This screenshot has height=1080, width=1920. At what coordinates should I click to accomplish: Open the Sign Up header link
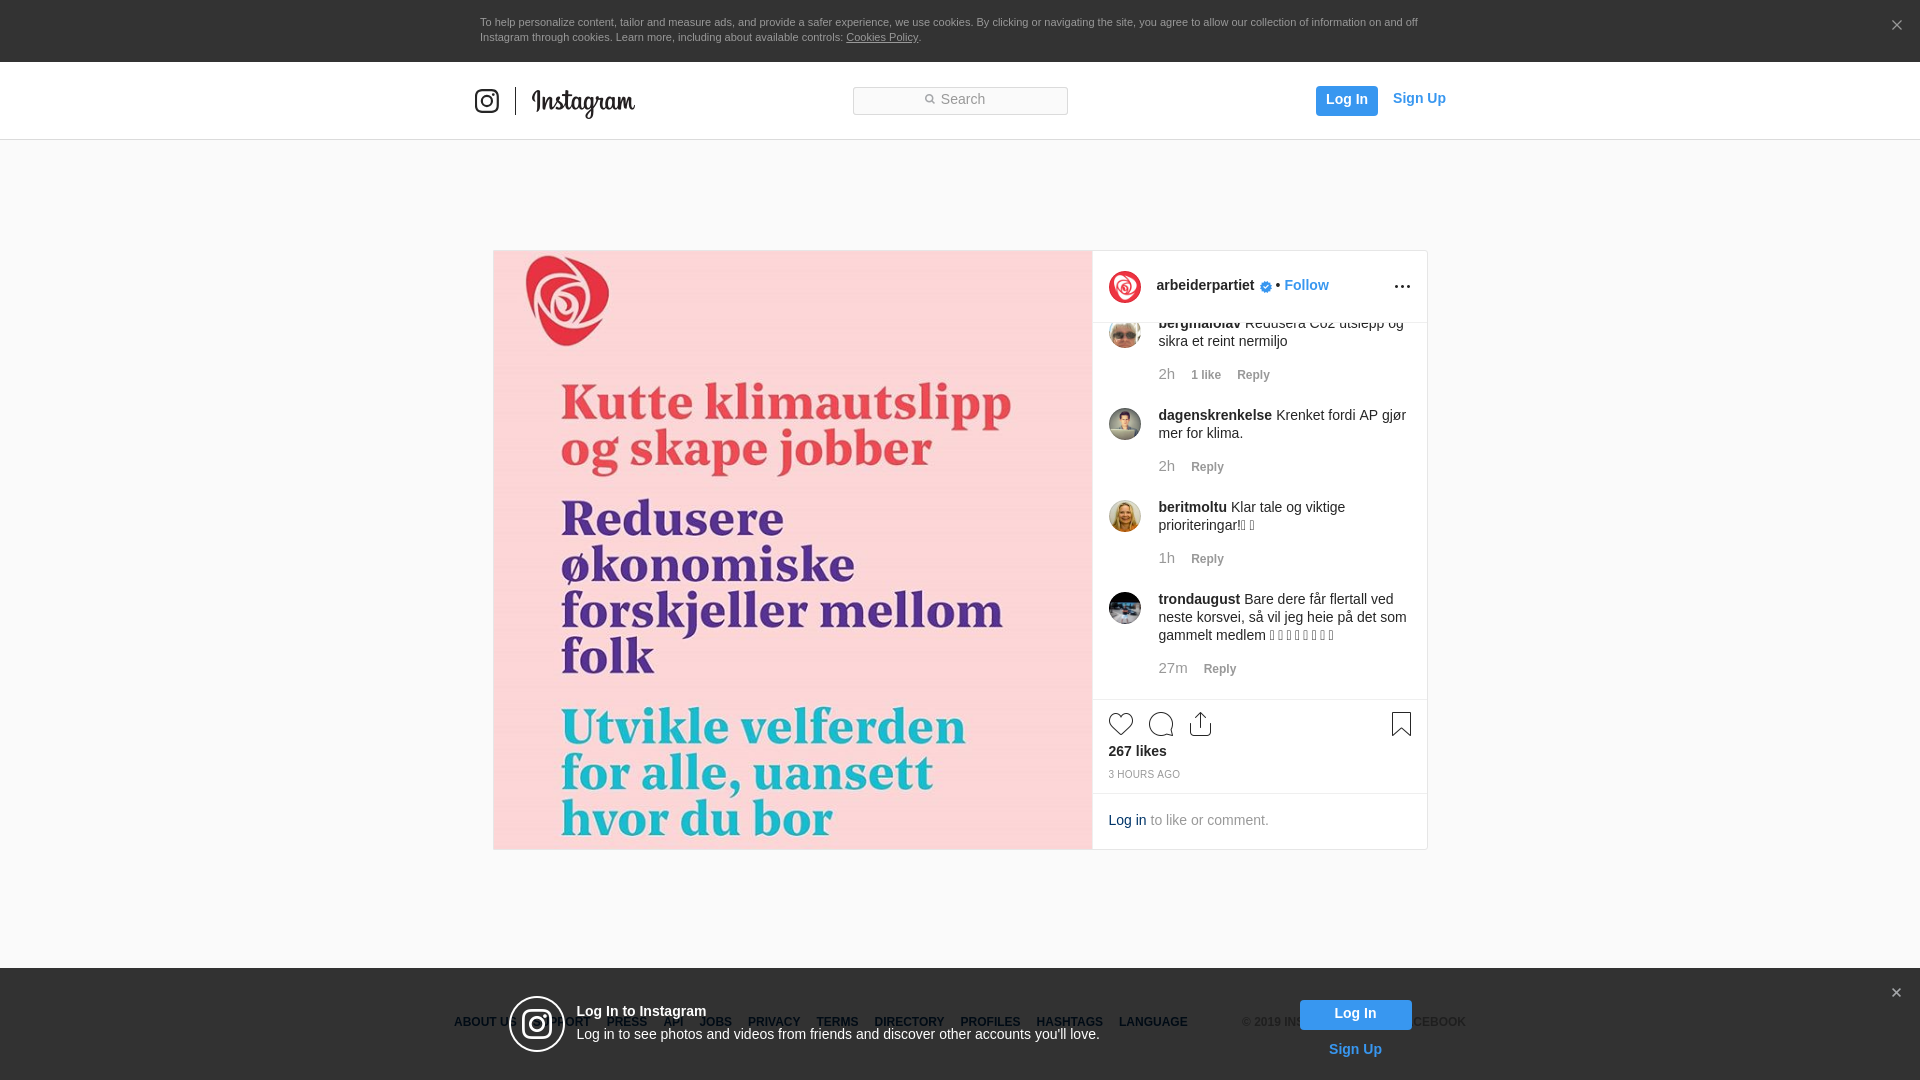(x=1418, y=98)
